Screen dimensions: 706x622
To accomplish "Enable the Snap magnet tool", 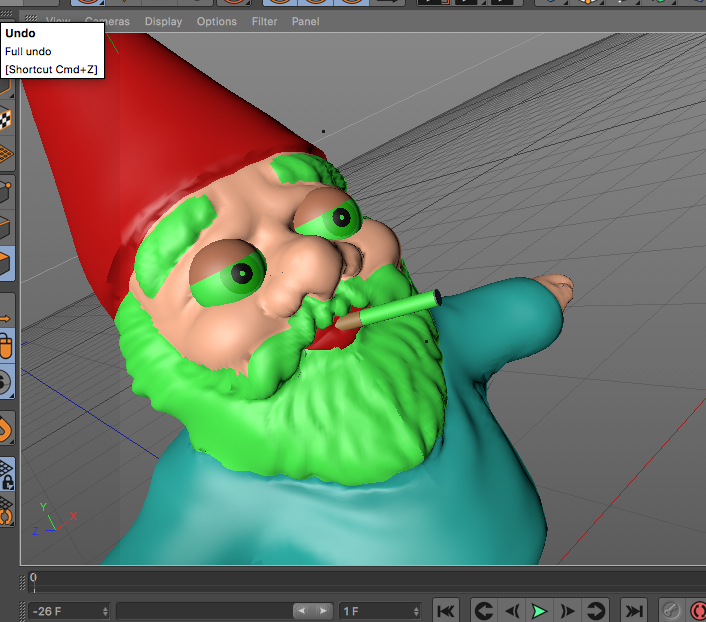I will (x=6, y=430).
